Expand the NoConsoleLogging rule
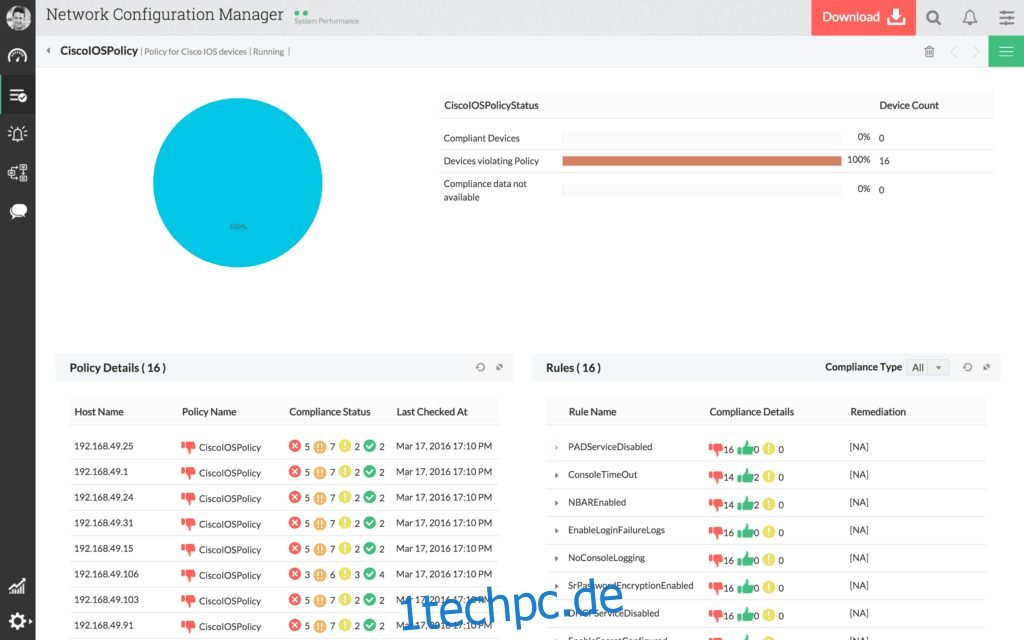Viewport: 1024px width, 640px height. (x=556, y=559)
